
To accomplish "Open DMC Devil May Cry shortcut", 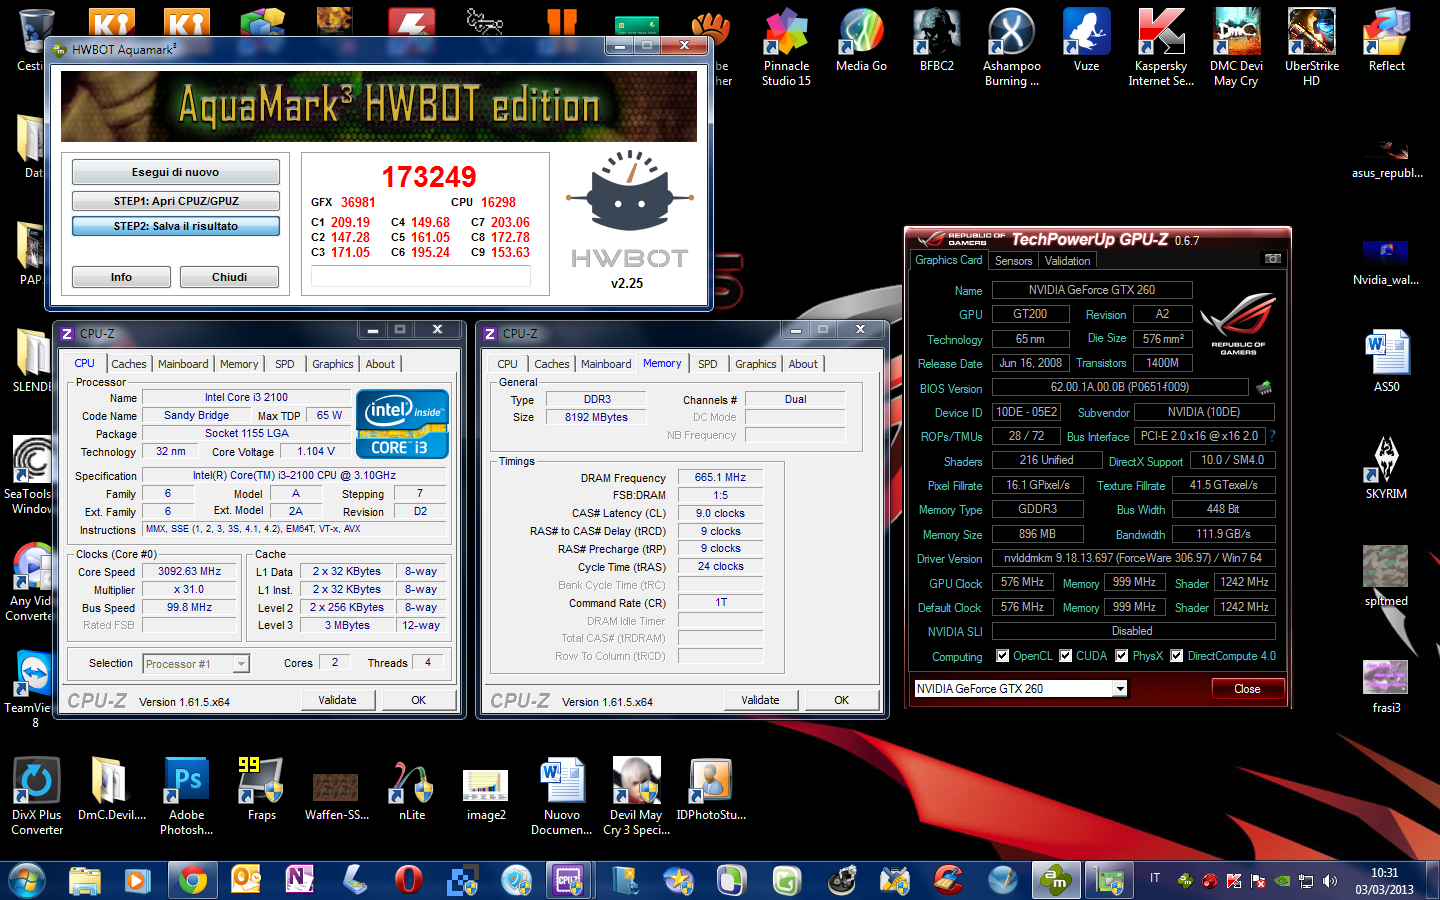I will click(1236, 48).
